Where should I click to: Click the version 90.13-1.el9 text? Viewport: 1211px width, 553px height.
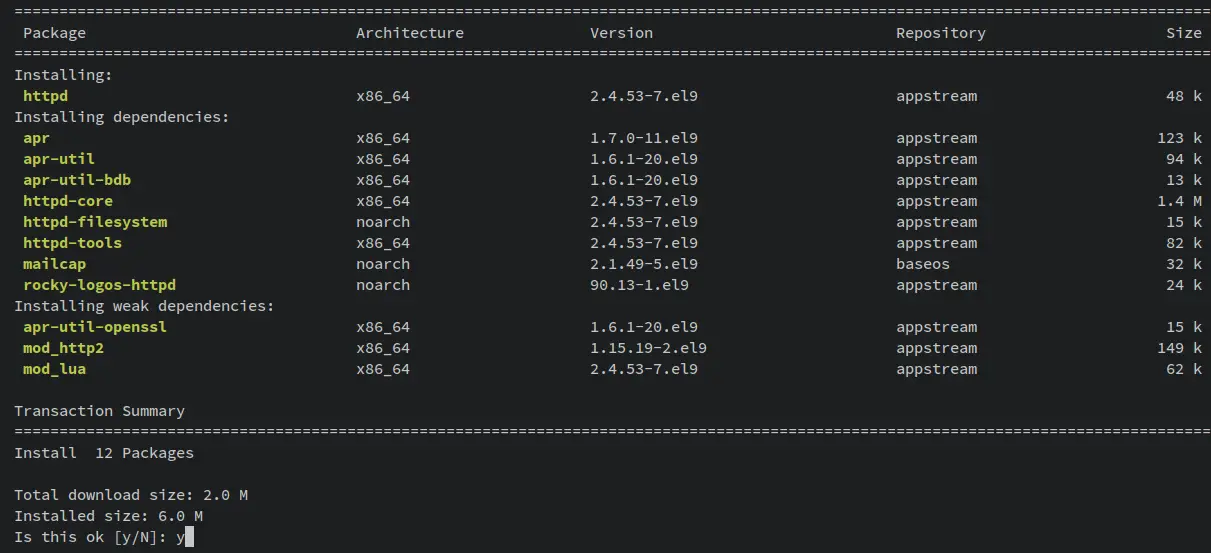[639, 285]
